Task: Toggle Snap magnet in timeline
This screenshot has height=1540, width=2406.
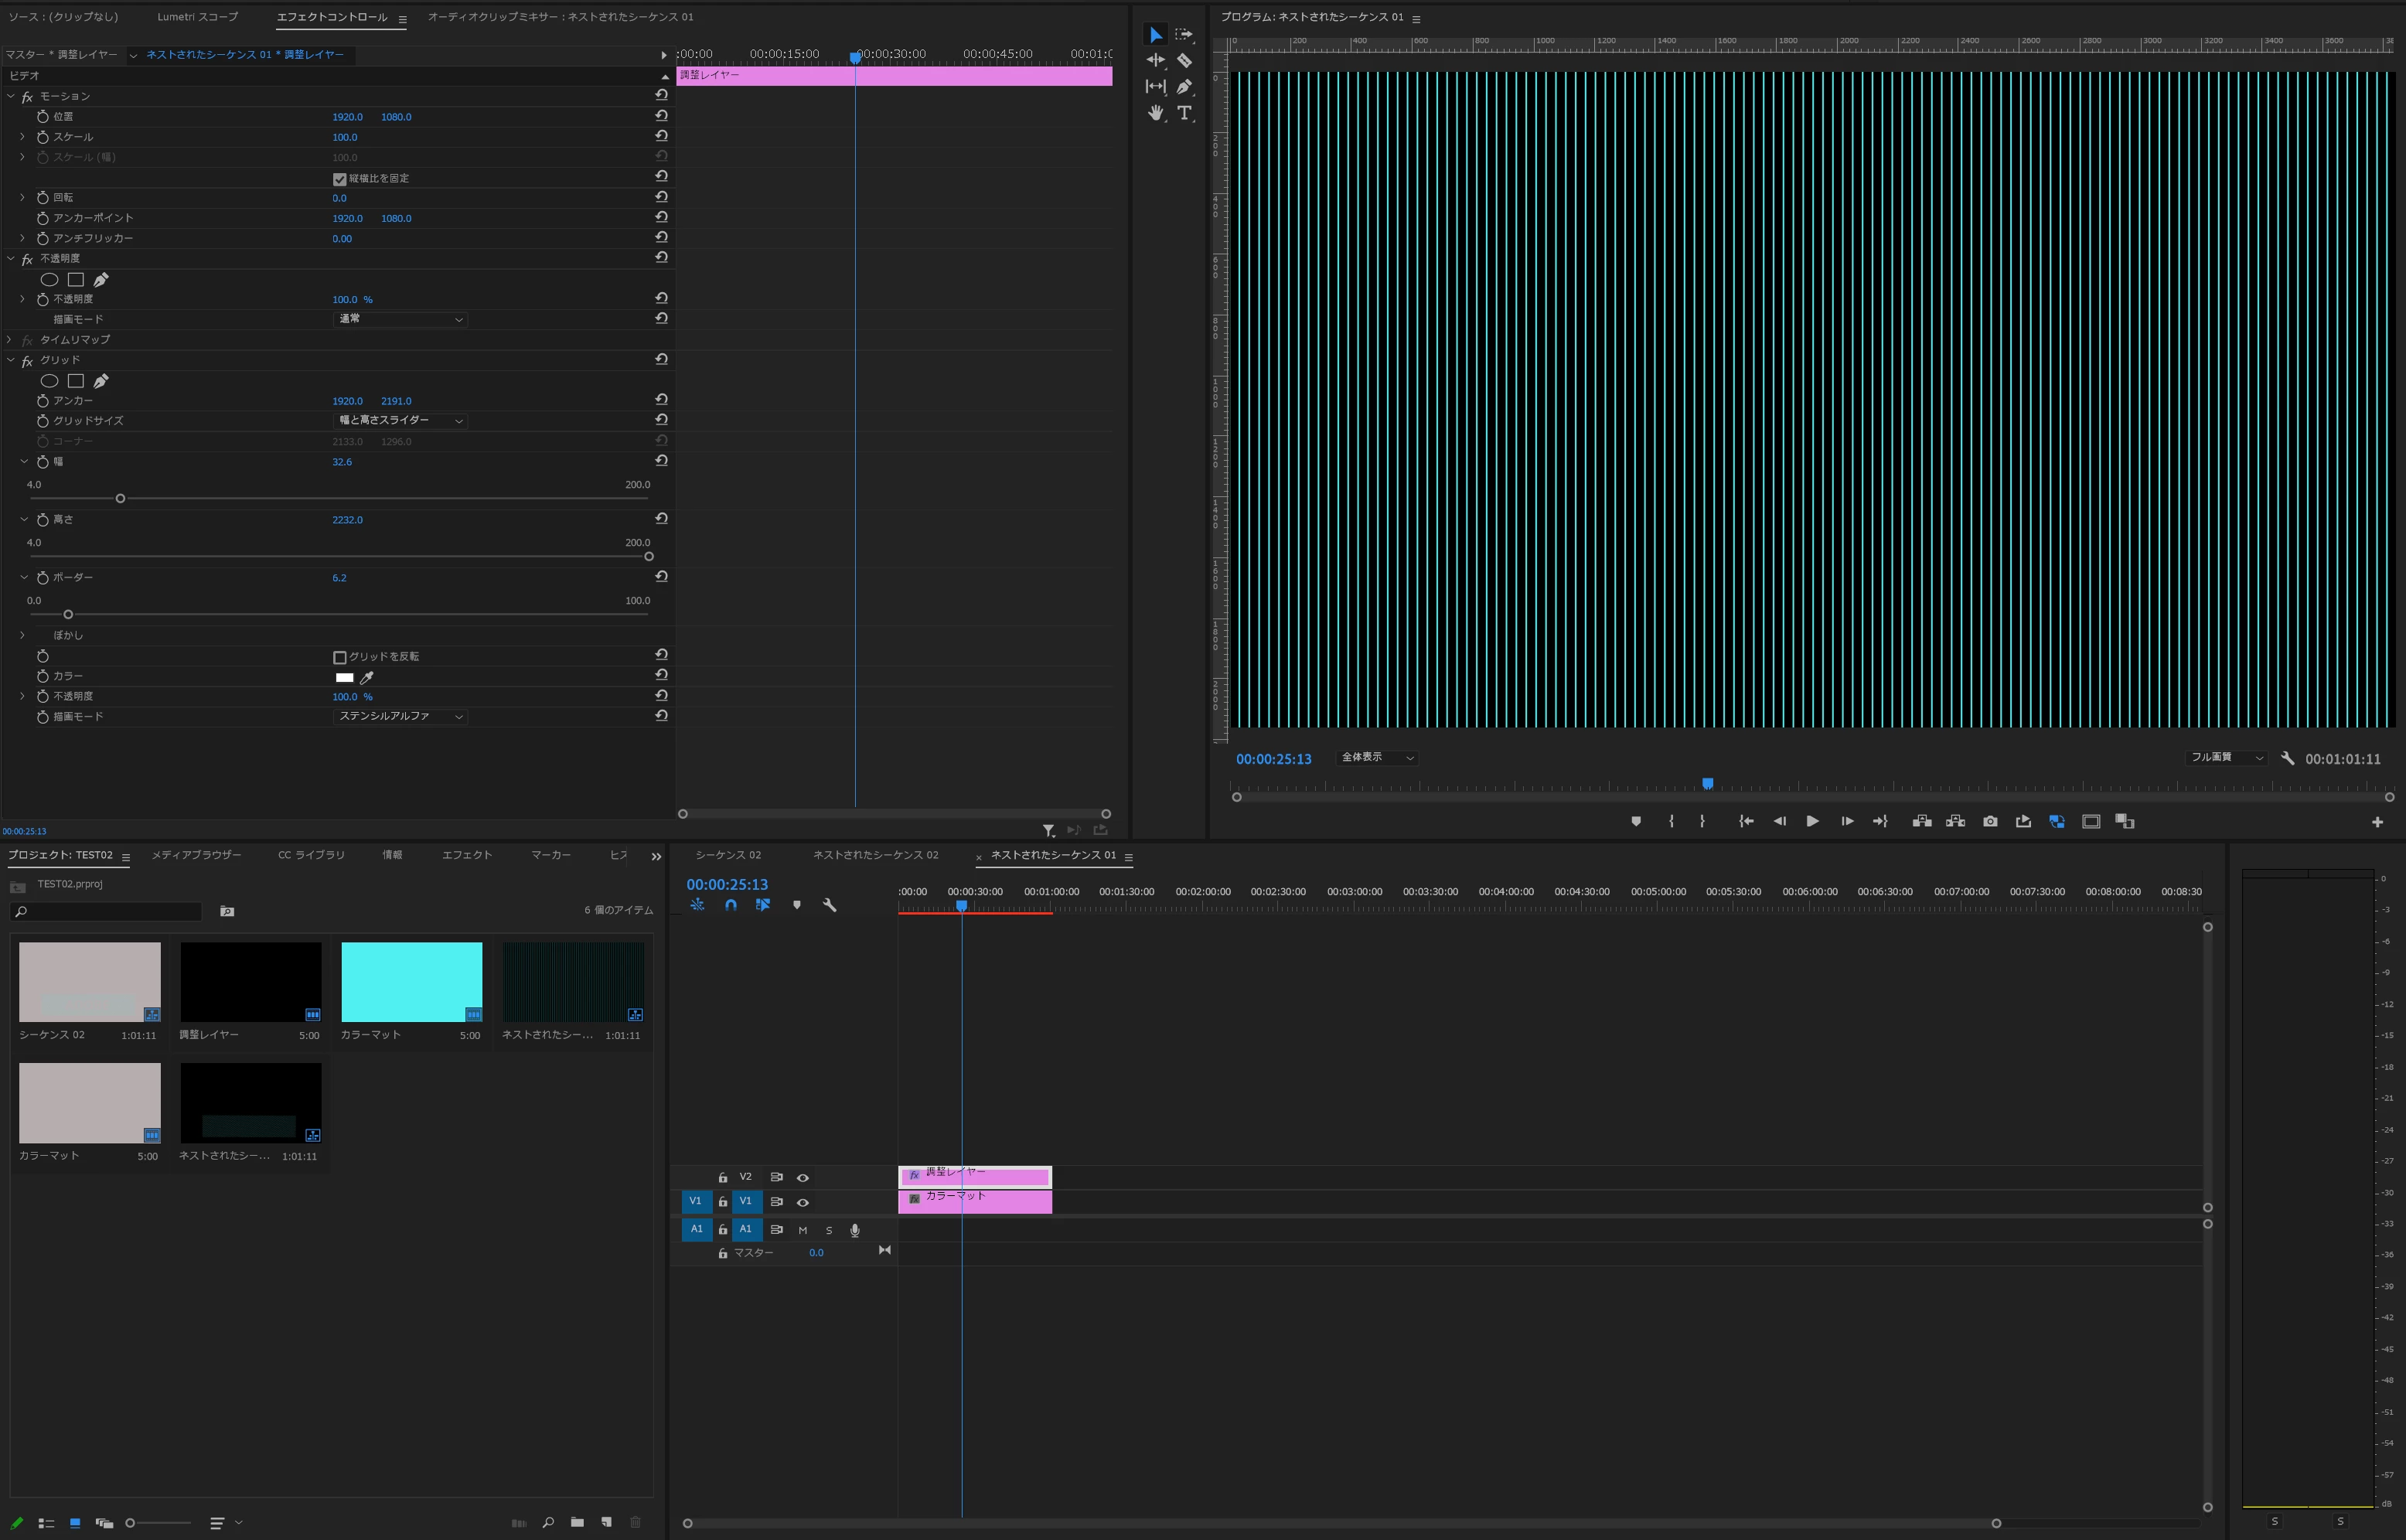Action: tap(731, 905)
